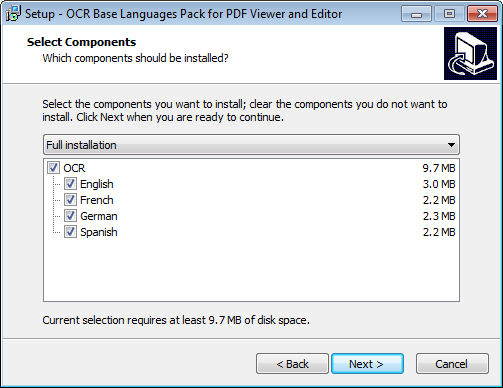Select the German tree item label
The width and height of the screenshot is (503, 388).
click(99, 216)
